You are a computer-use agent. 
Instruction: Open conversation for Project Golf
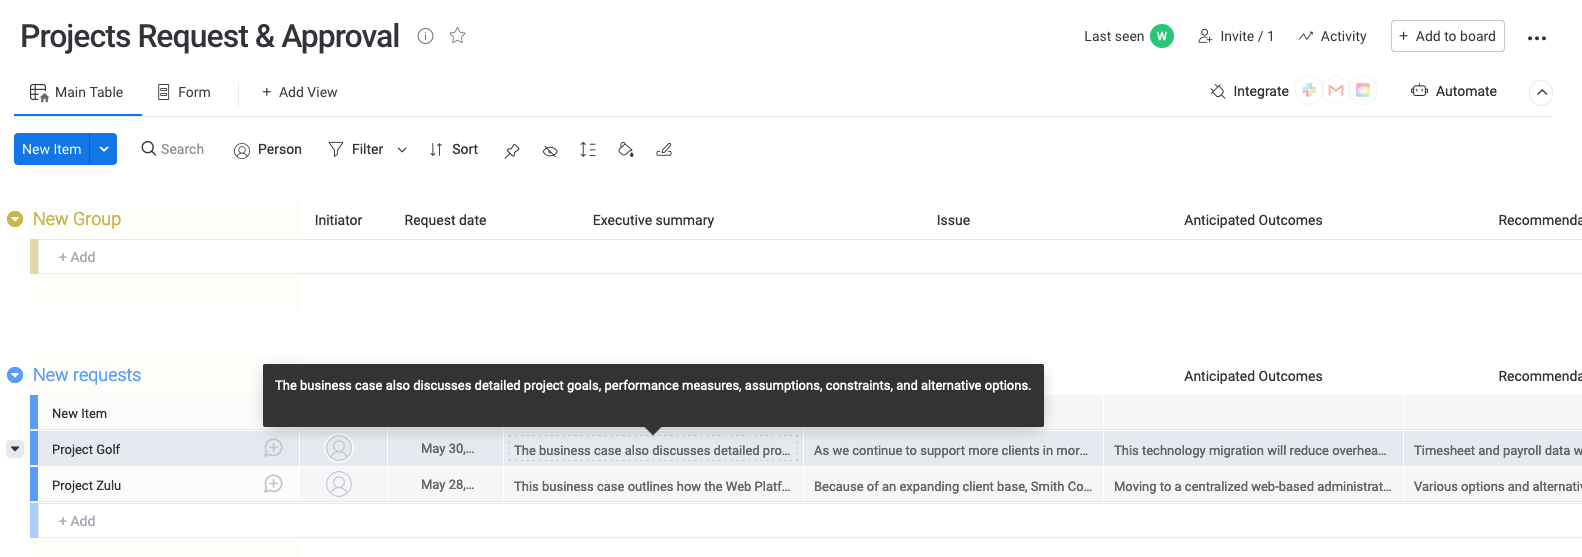pyautogui.click(x=273, y=449)
